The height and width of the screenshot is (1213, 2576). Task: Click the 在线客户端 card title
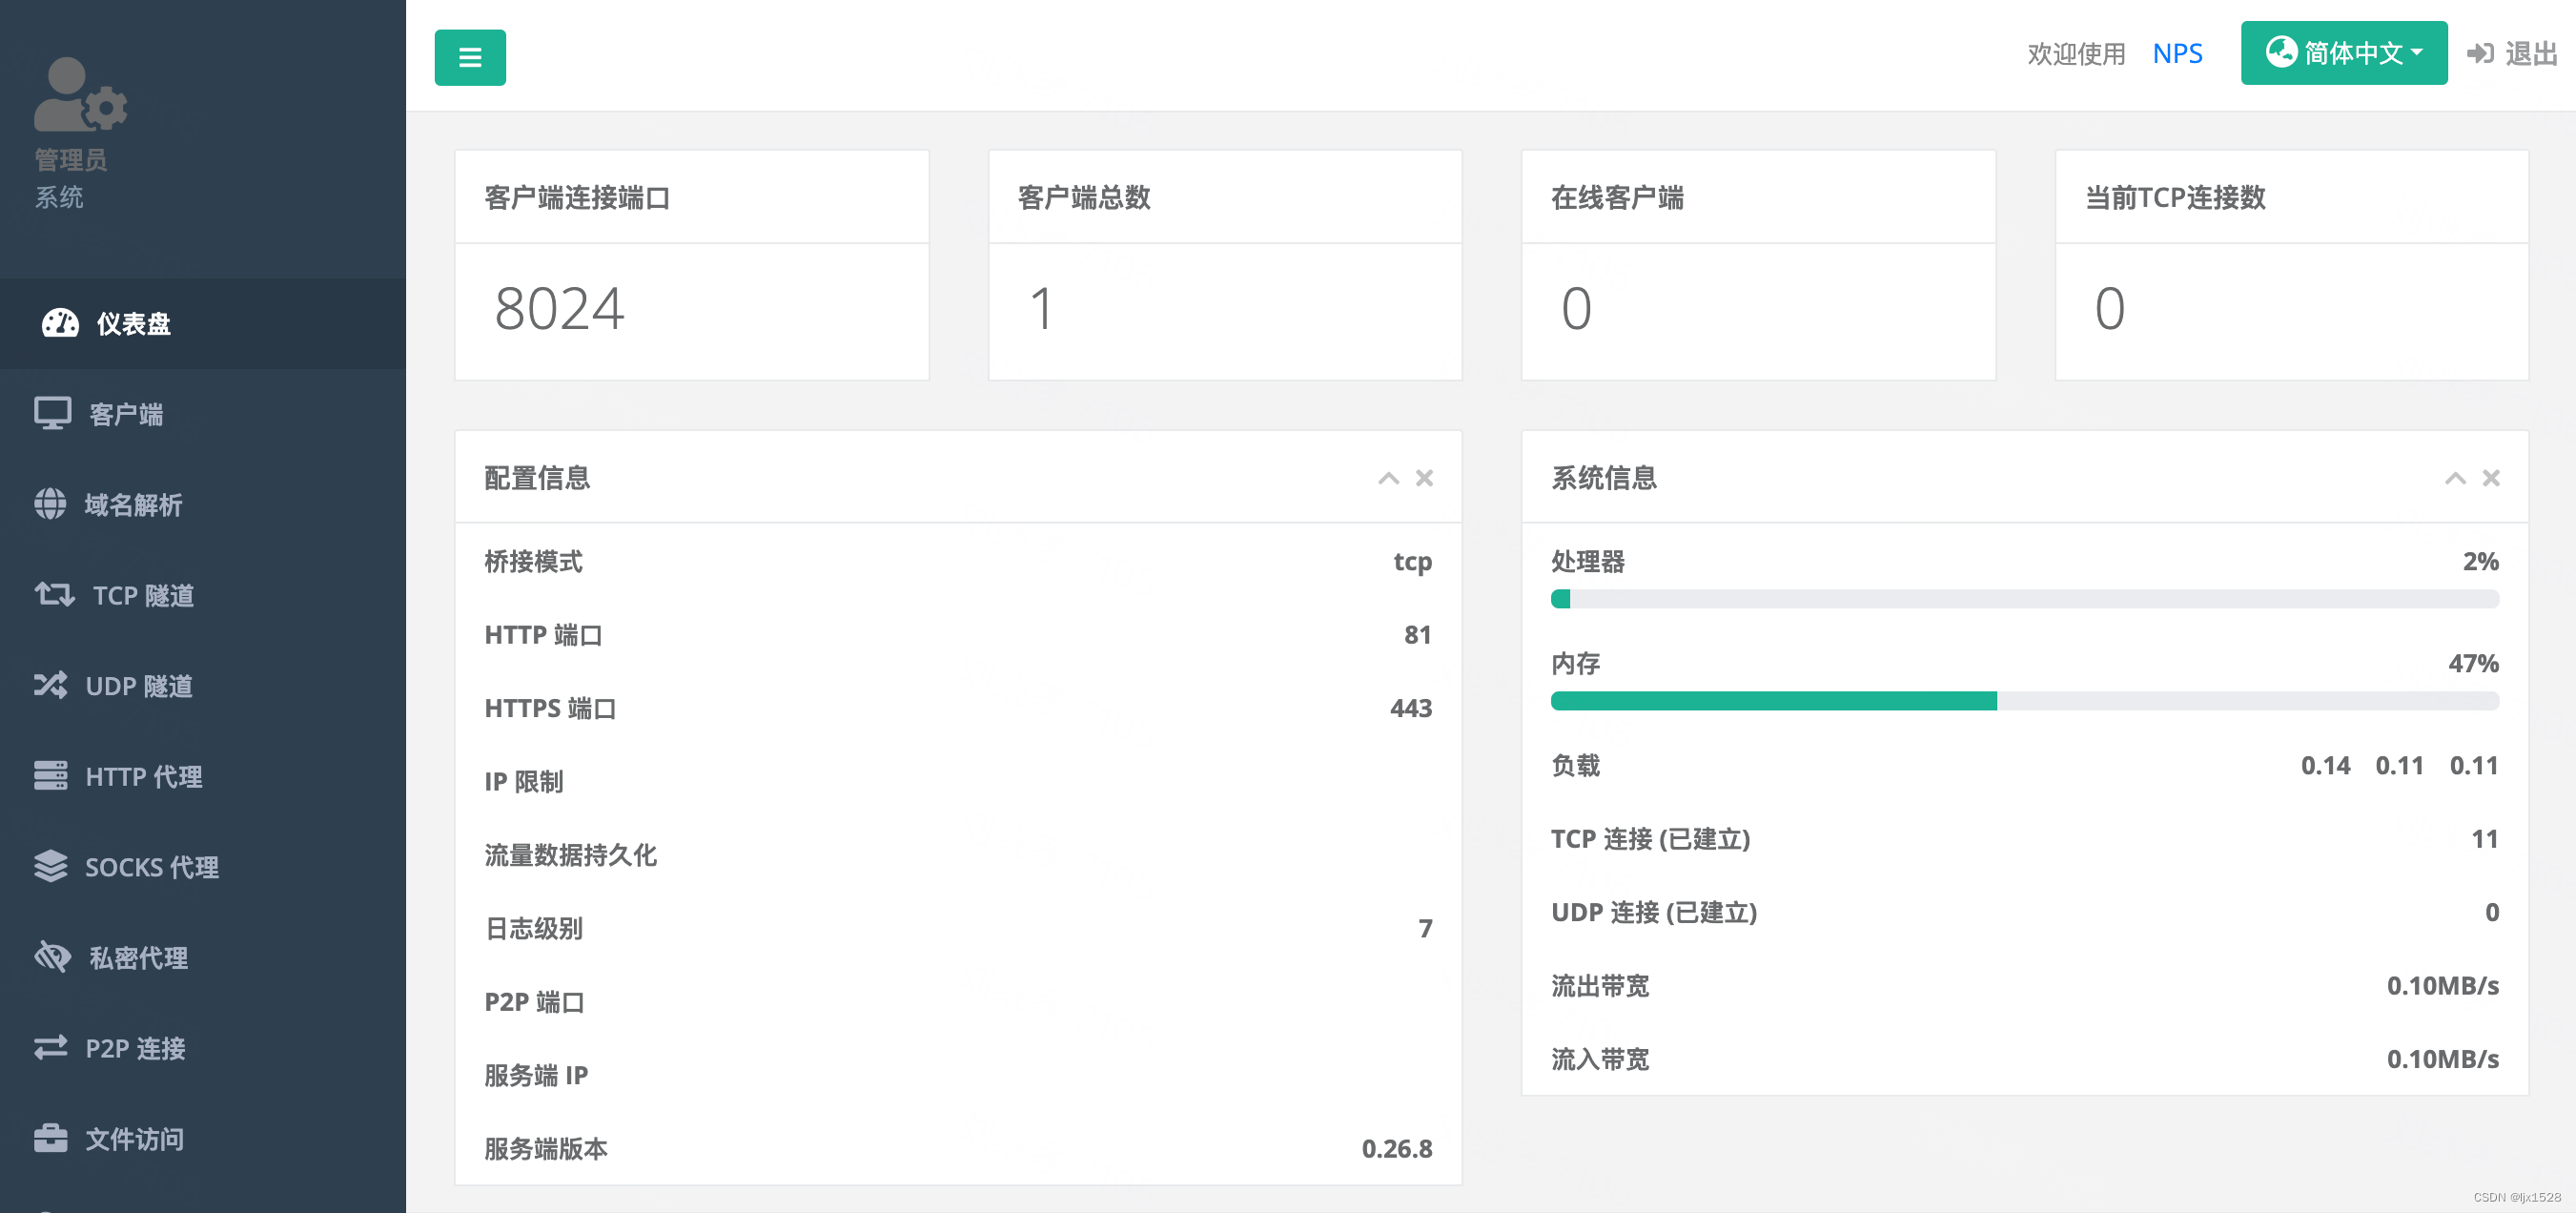[x=1617, y=197]
